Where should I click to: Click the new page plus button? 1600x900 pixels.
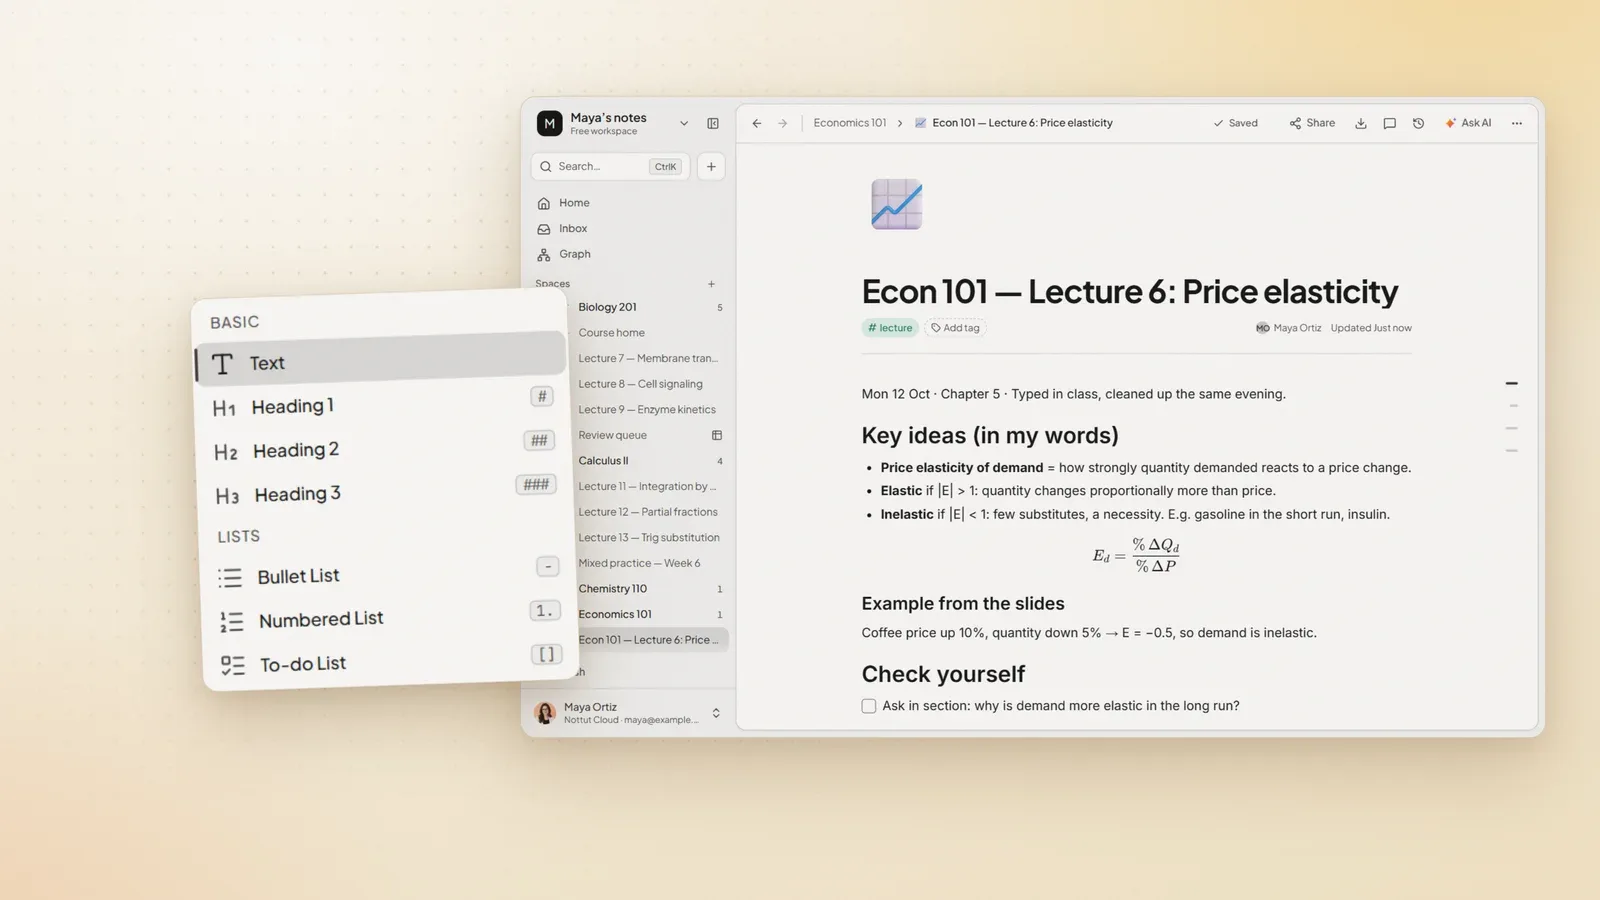point(711,167)
